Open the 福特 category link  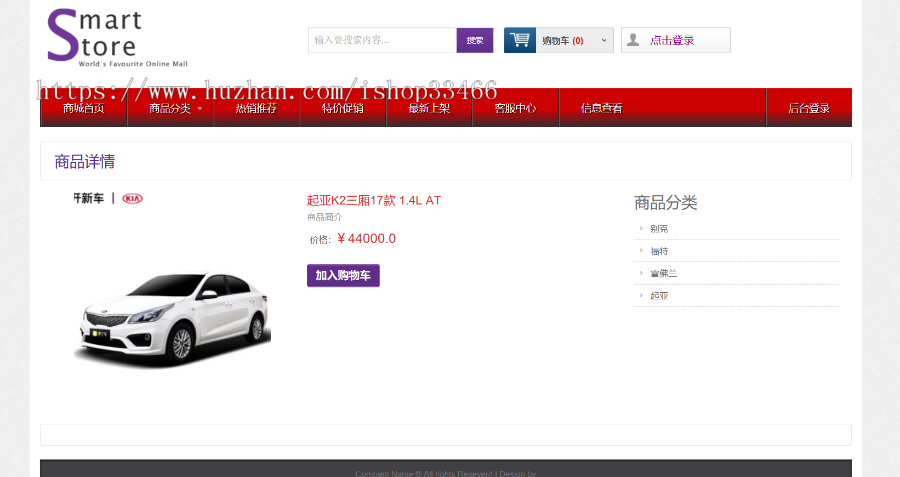(x=659, y=251)
